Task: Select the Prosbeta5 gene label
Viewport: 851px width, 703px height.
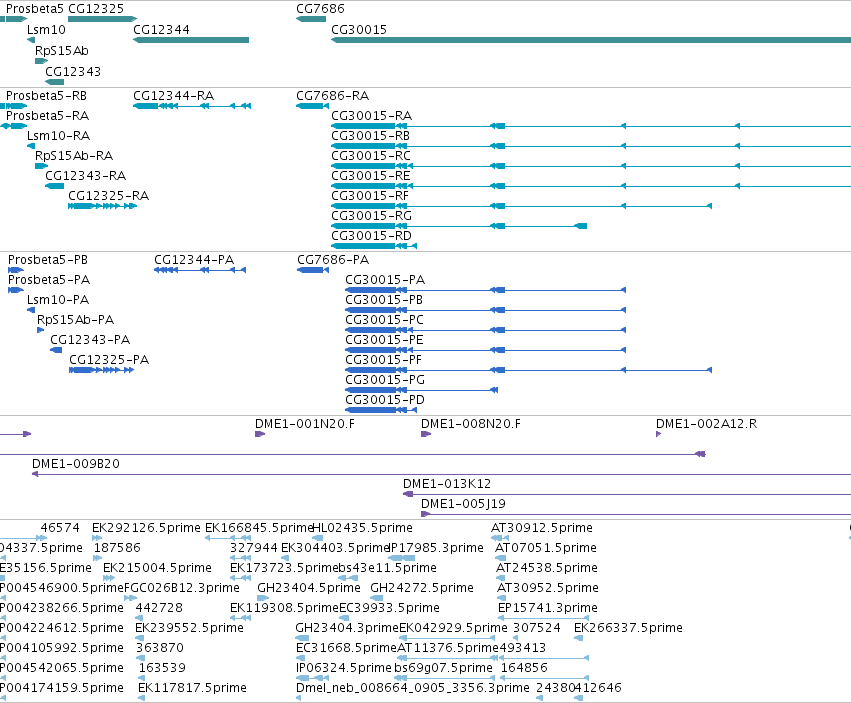Action: (x=34, y=9)
